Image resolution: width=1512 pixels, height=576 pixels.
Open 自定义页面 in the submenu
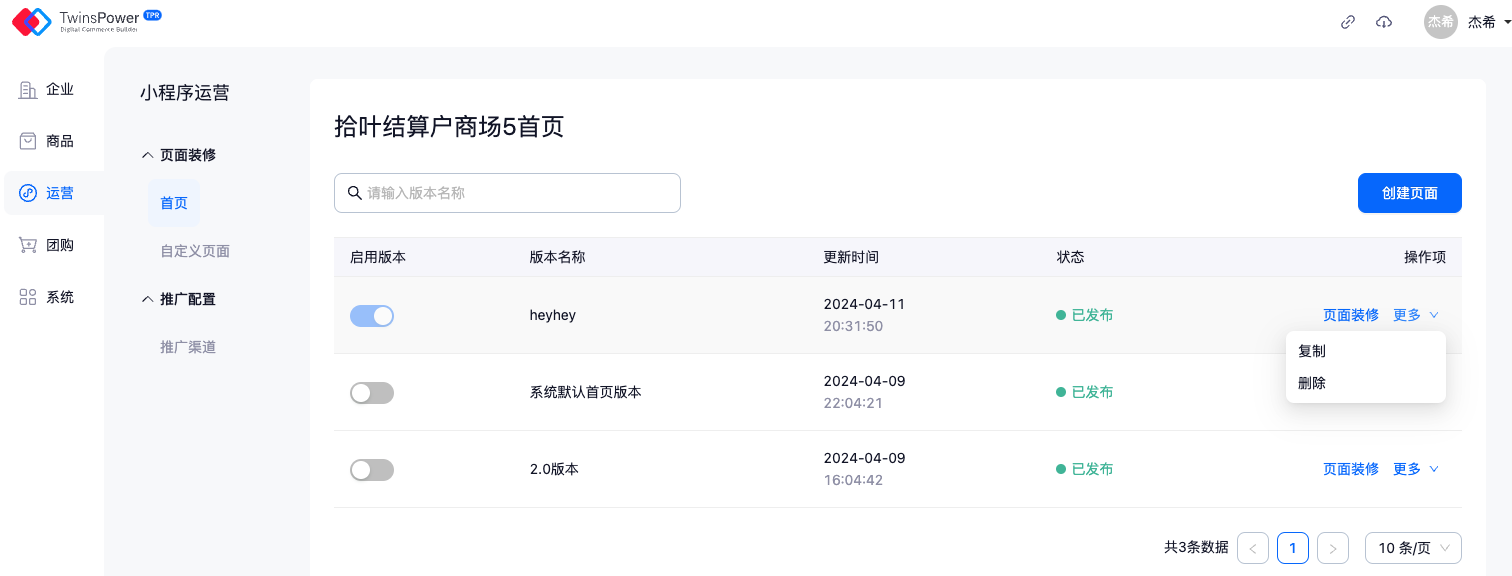point(195,251)
